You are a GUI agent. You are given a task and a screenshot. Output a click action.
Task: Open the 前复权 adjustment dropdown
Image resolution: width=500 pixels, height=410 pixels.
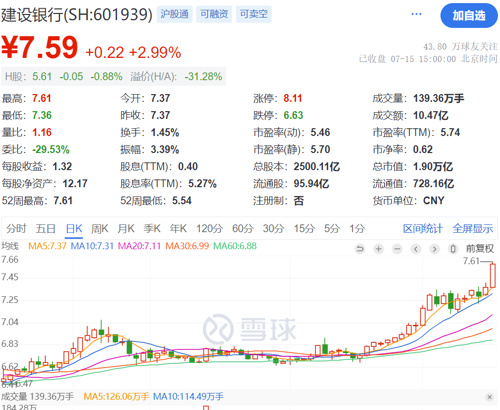tap(480, 249)
